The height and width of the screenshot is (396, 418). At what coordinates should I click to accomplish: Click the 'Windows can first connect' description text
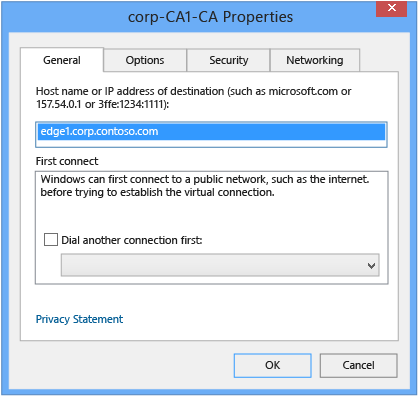pyautogui.click(x=205, y=186)
